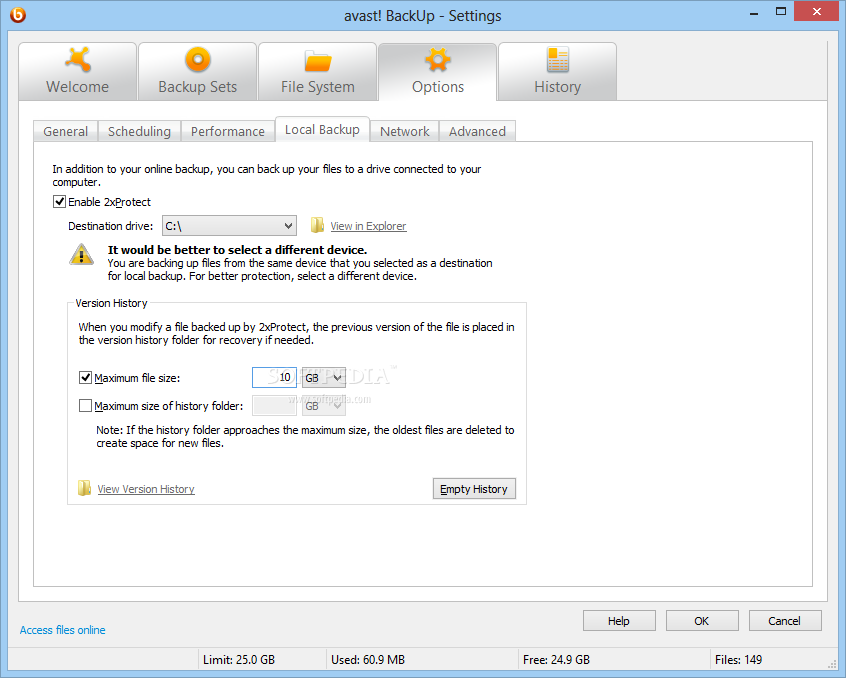Click the 'Free: 24.9 GB' status text
Viewport: 846px width, 678px height.
pyautogui.click(x=556, y=660)
